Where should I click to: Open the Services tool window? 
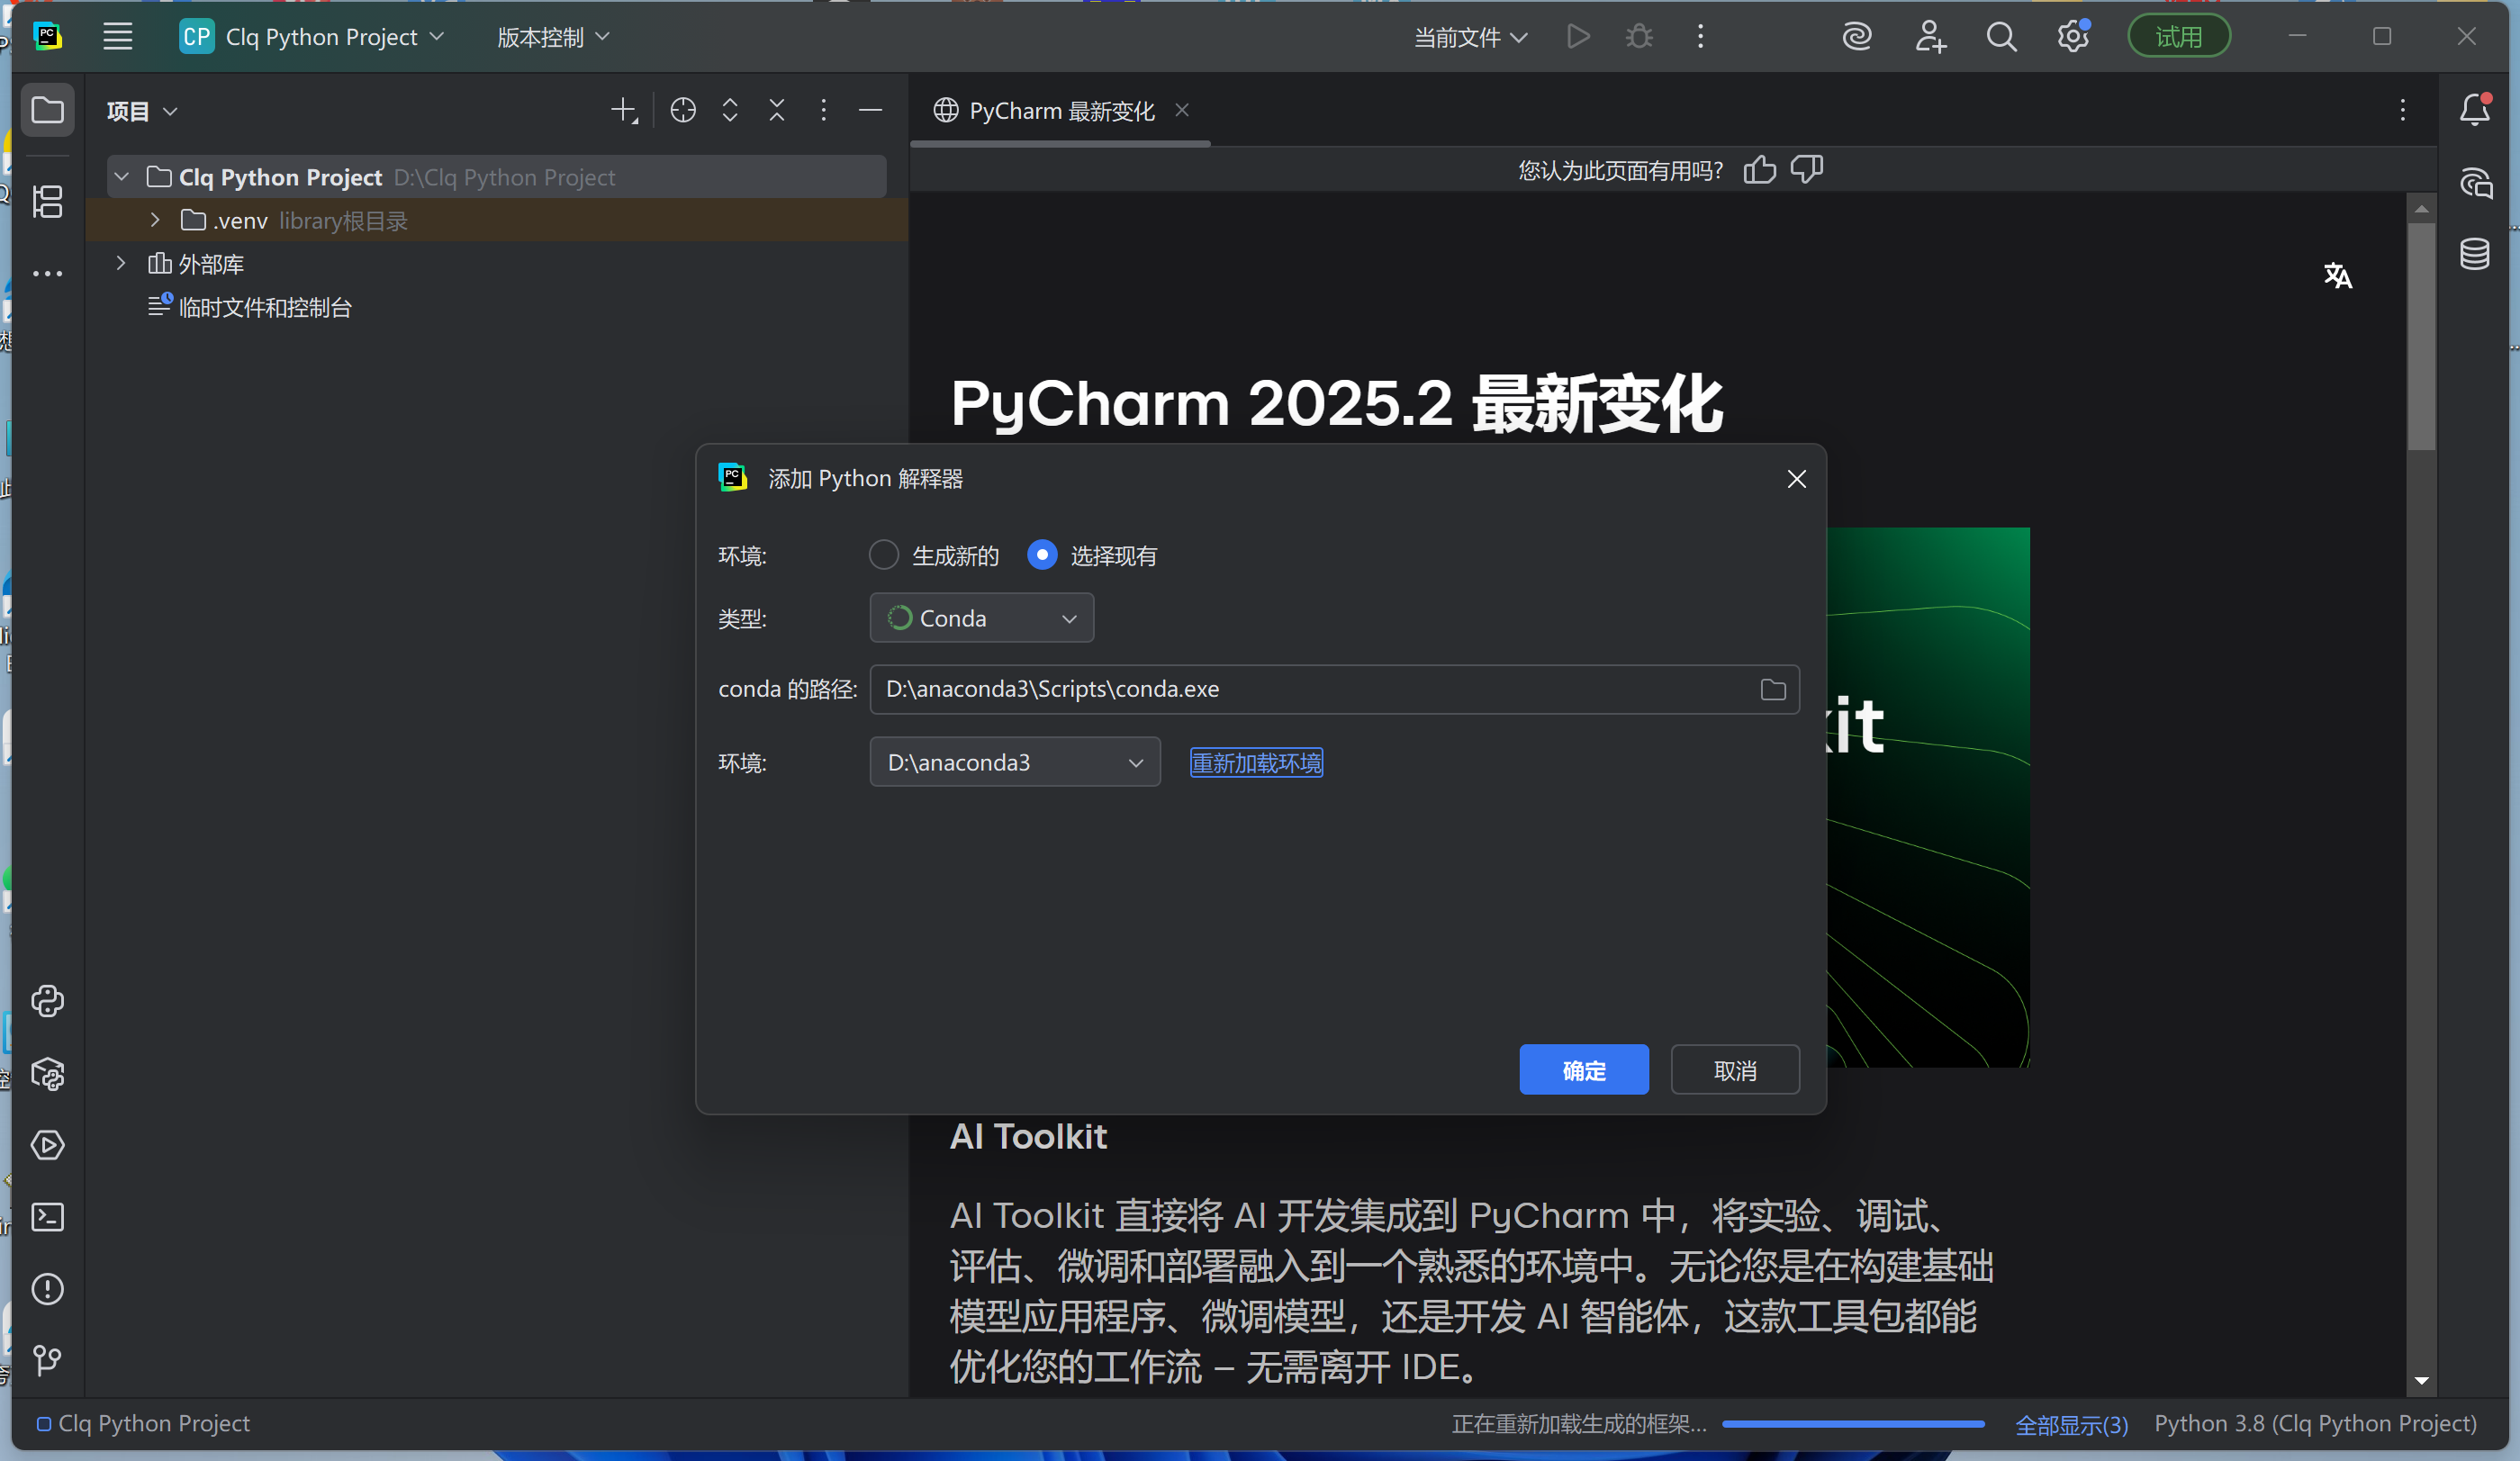click(47, 1145)
